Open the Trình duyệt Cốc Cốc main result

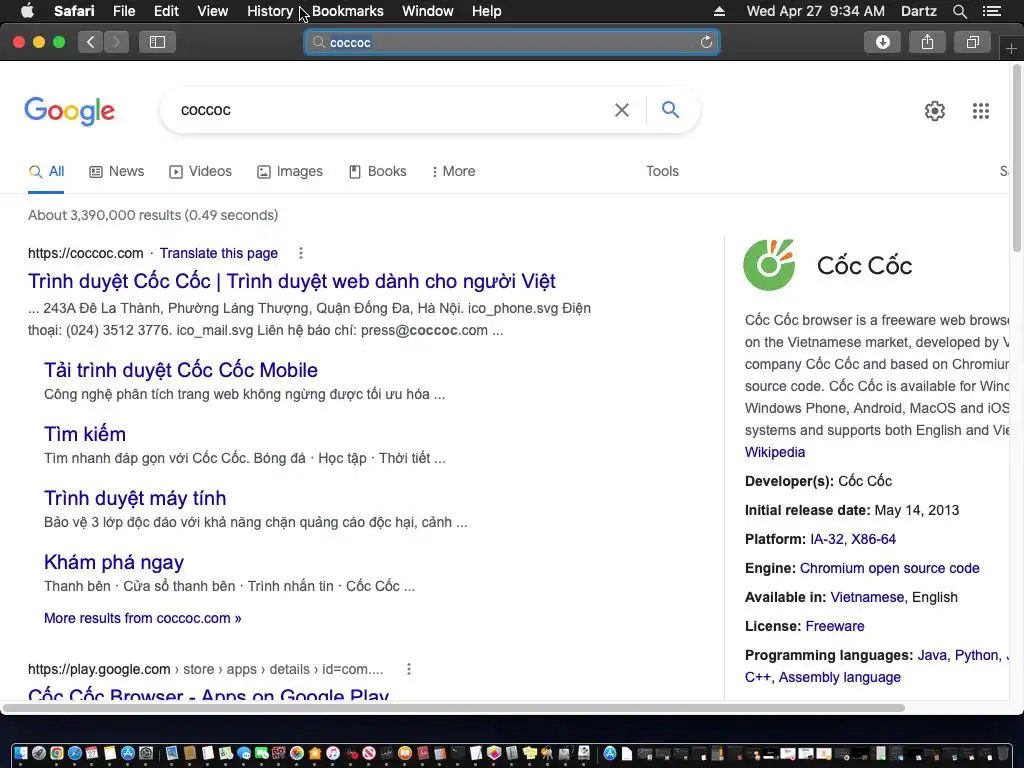[291, 281]
